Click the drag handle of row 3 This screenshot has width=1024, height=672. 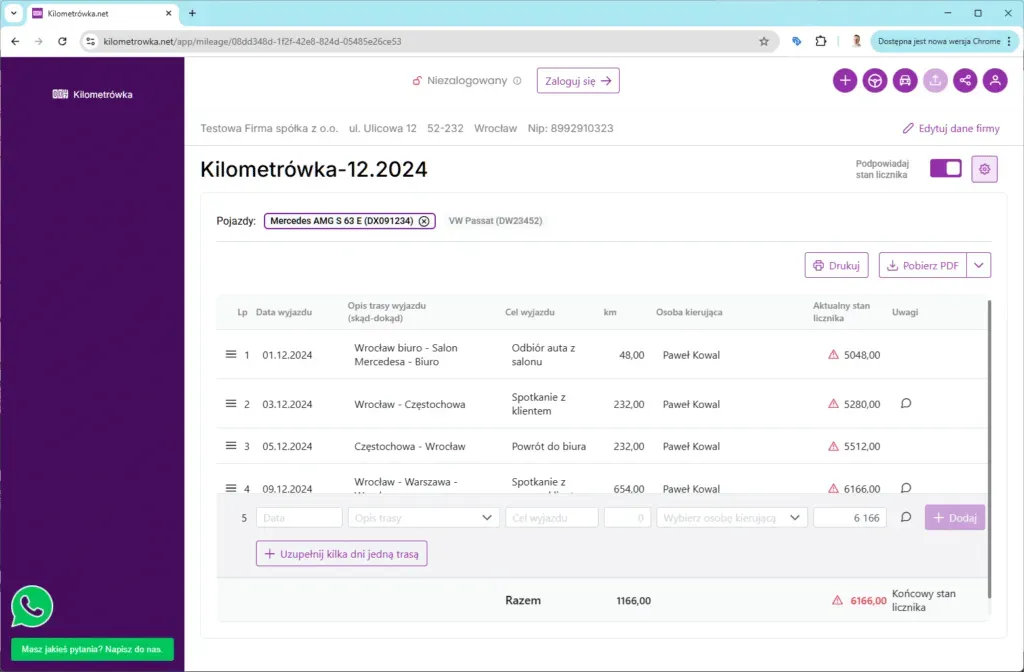(x=232, y=446)
